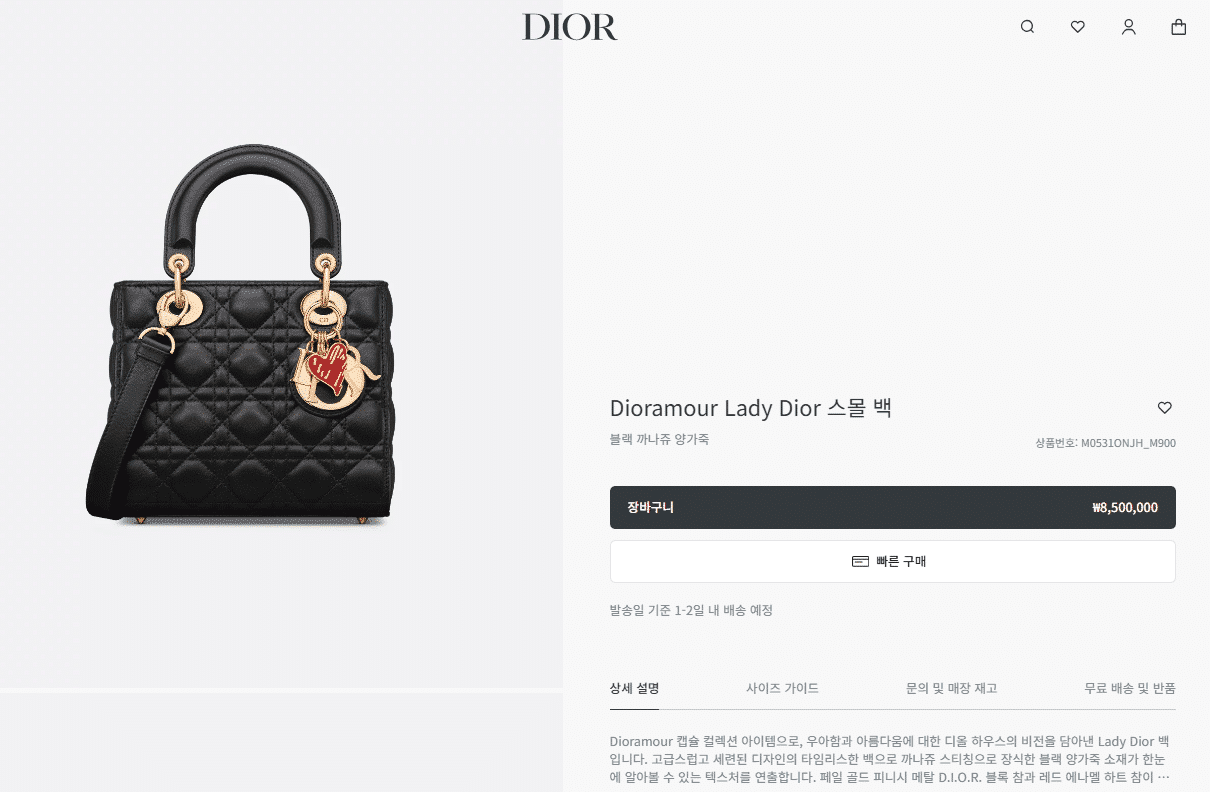Click the DIOR logo
Screen dimensions: 1210x792
570,27
